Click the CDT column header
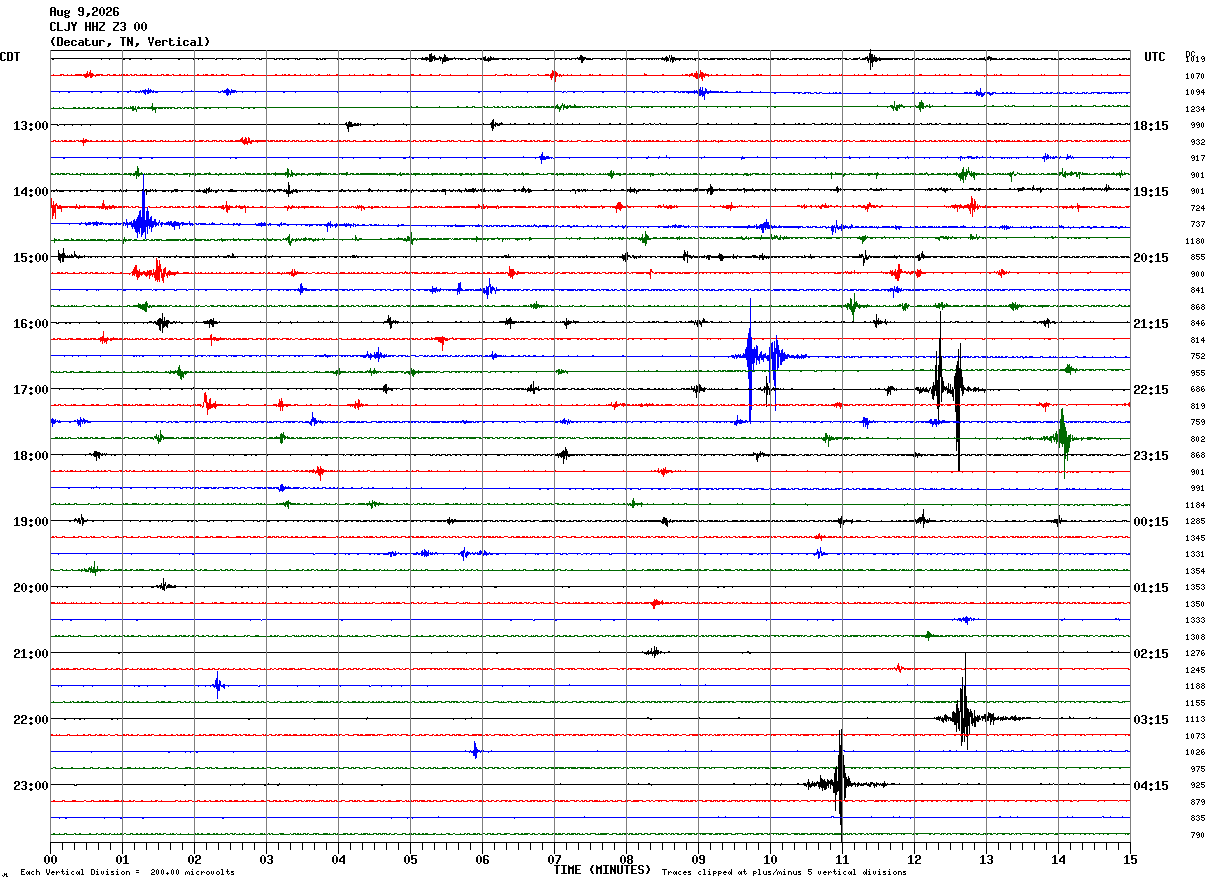The width and height of the screenshot is (1210, 886). pyautogui.click(x=10, y=57)
